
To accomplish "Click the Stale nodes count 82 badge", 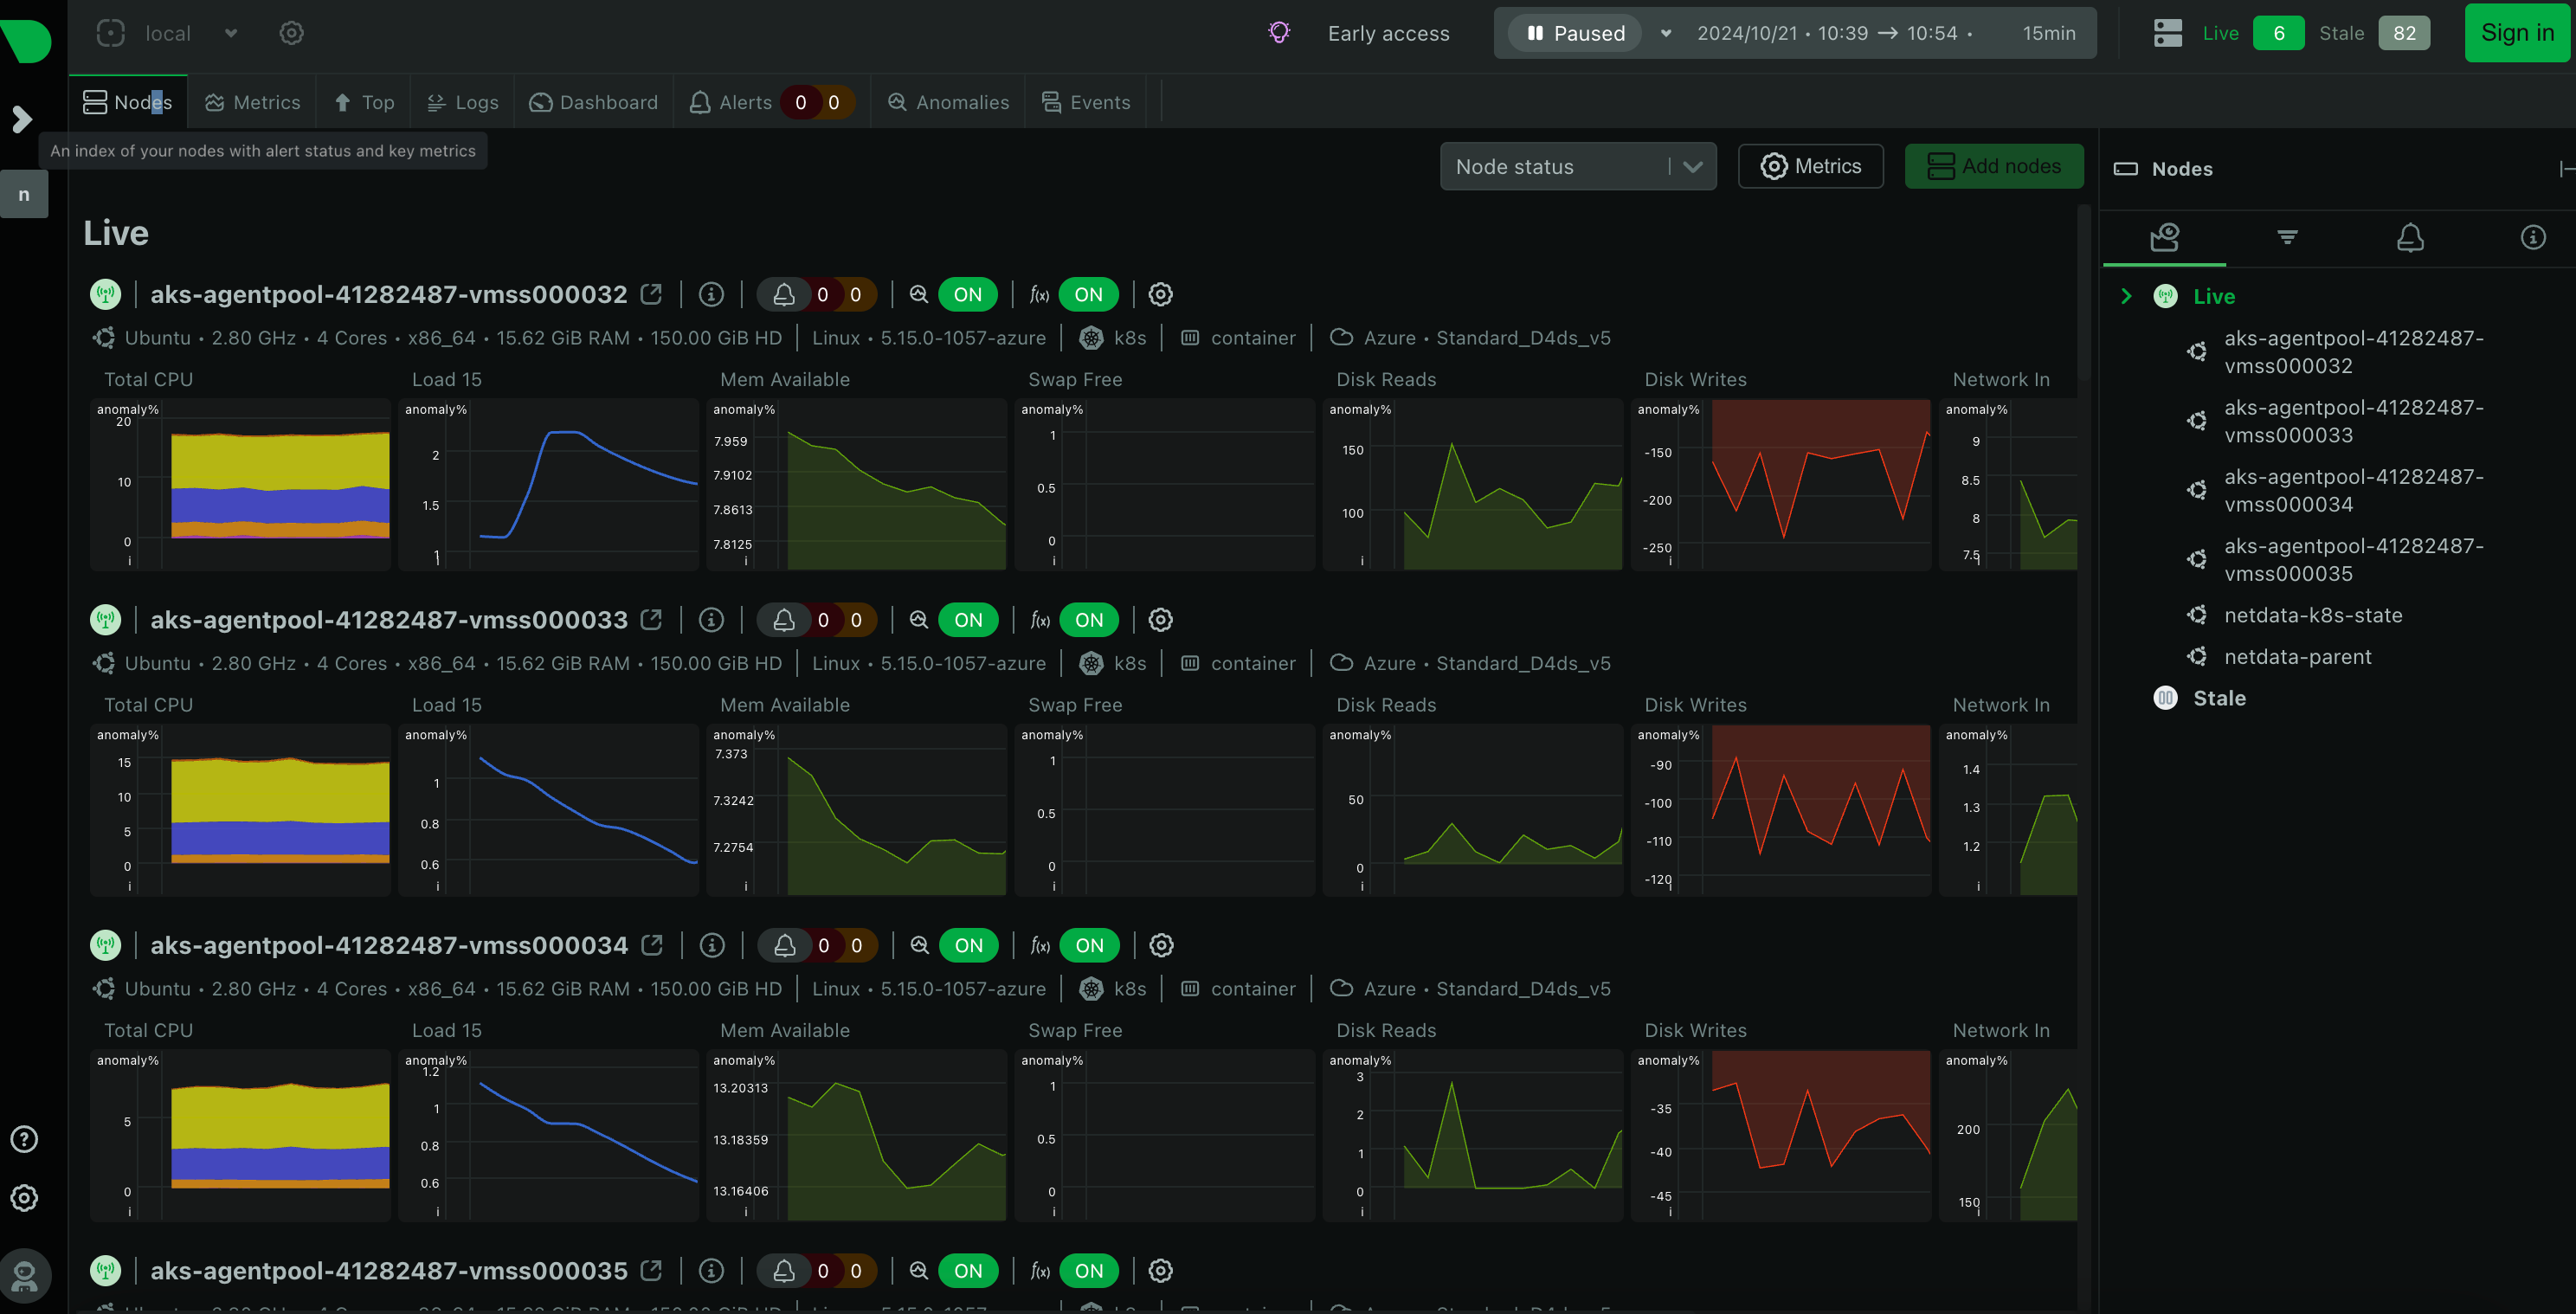I will [x=2404, y=33].
